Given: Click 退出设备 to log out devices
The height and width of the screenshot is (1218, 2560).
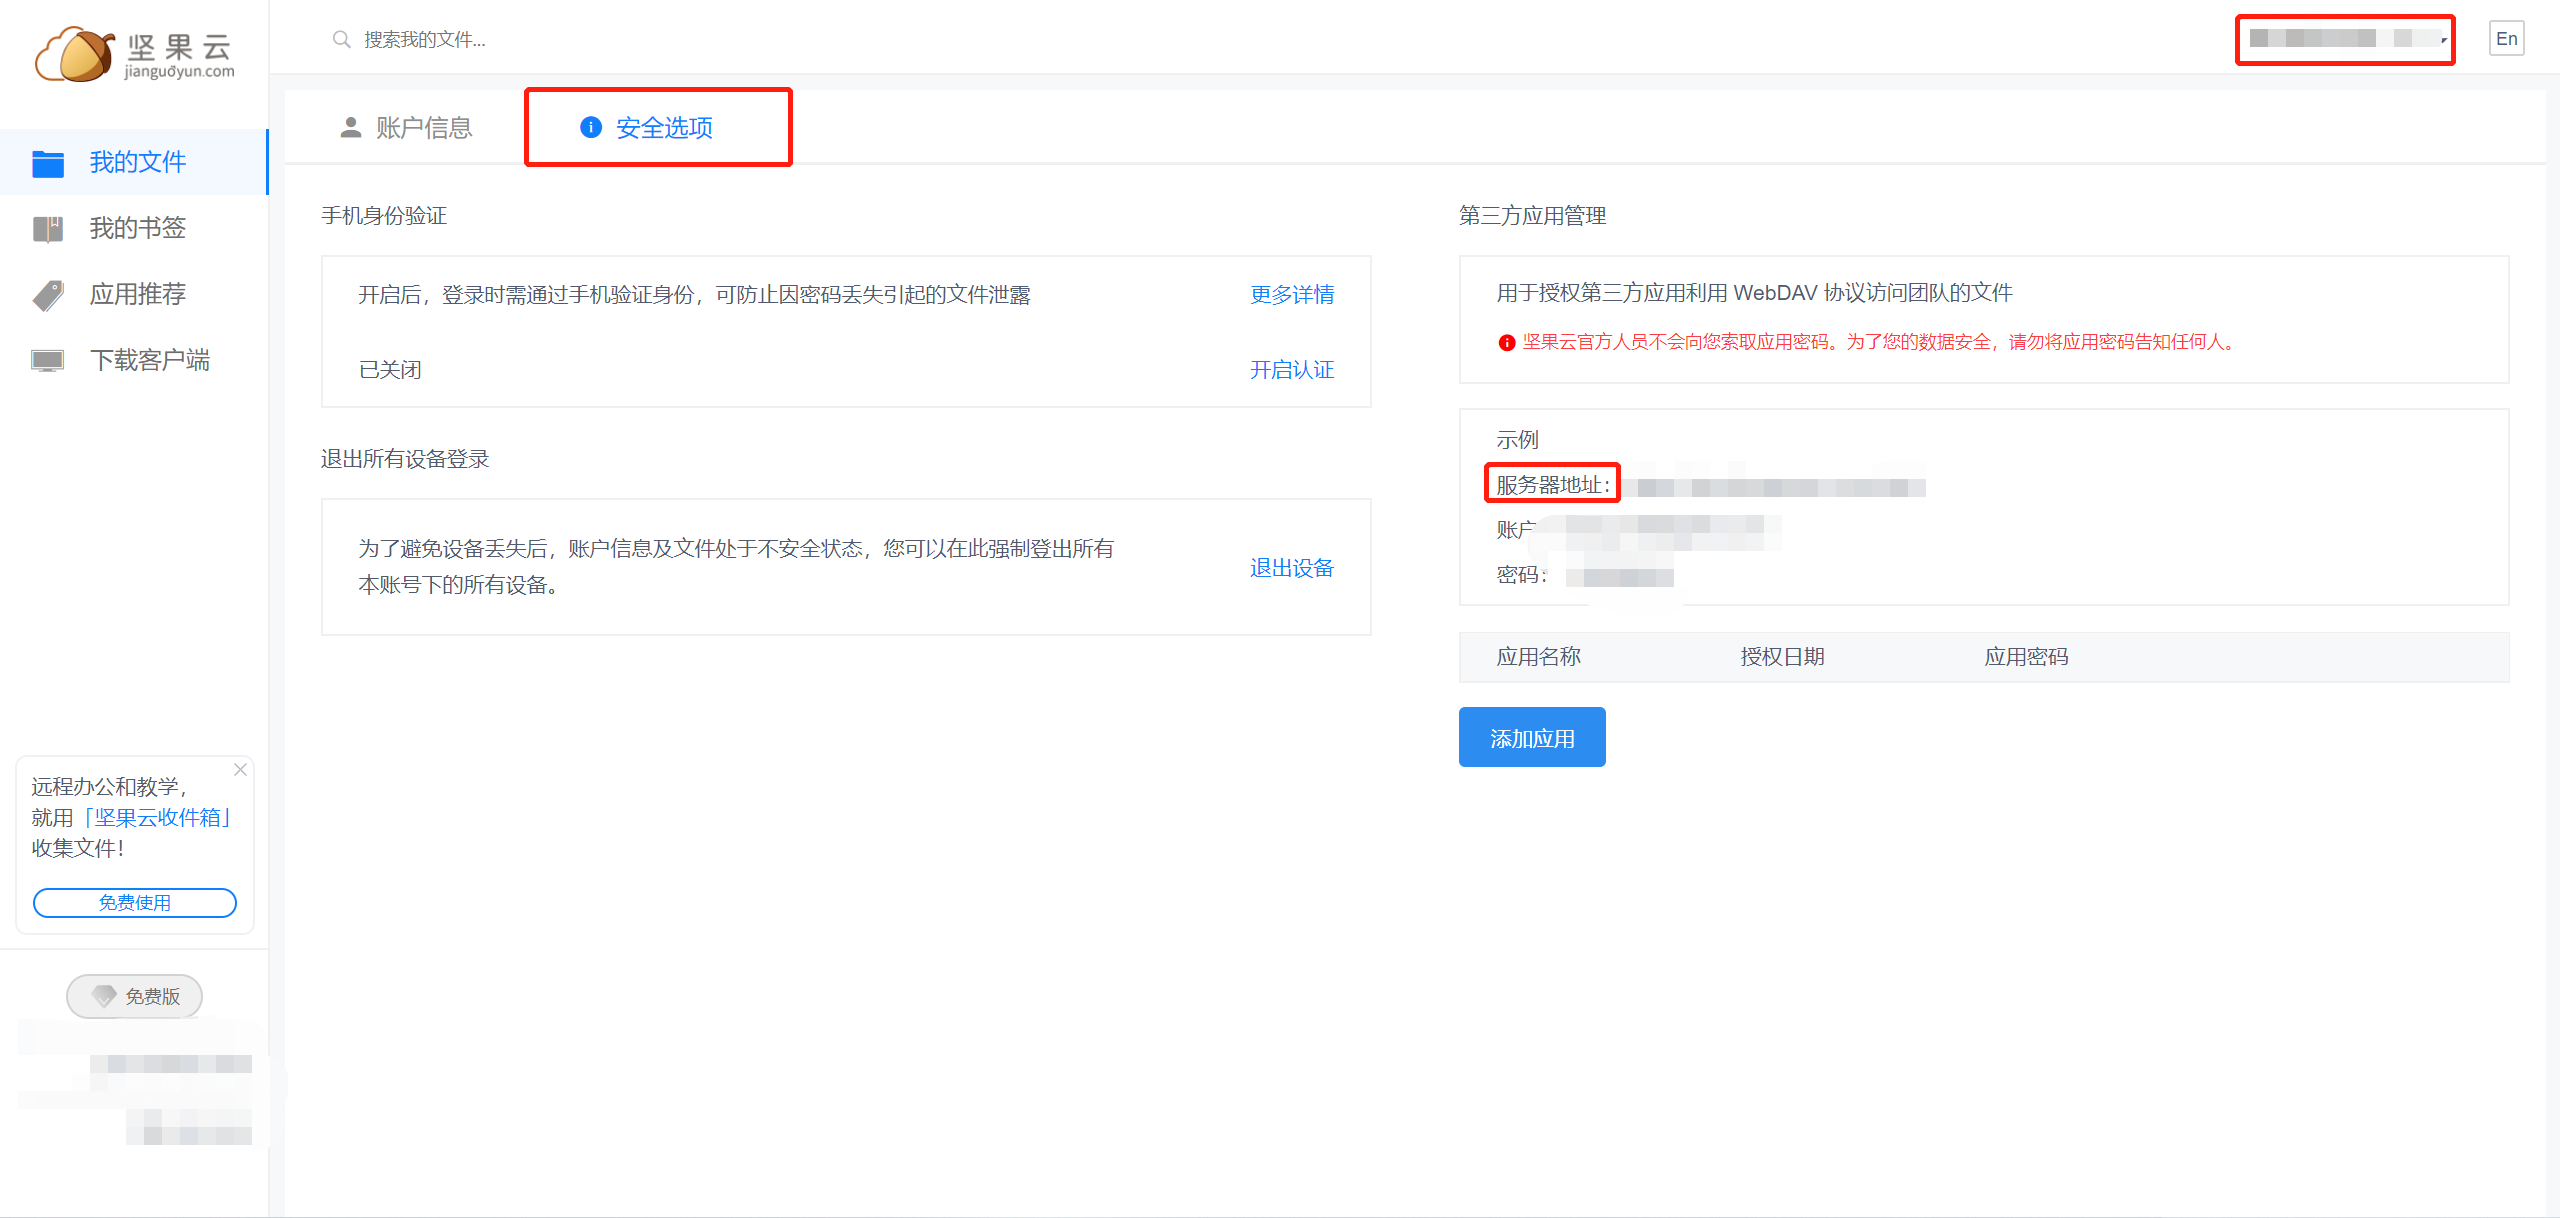Looking at the screenshot, I should tap(1291, 568).
